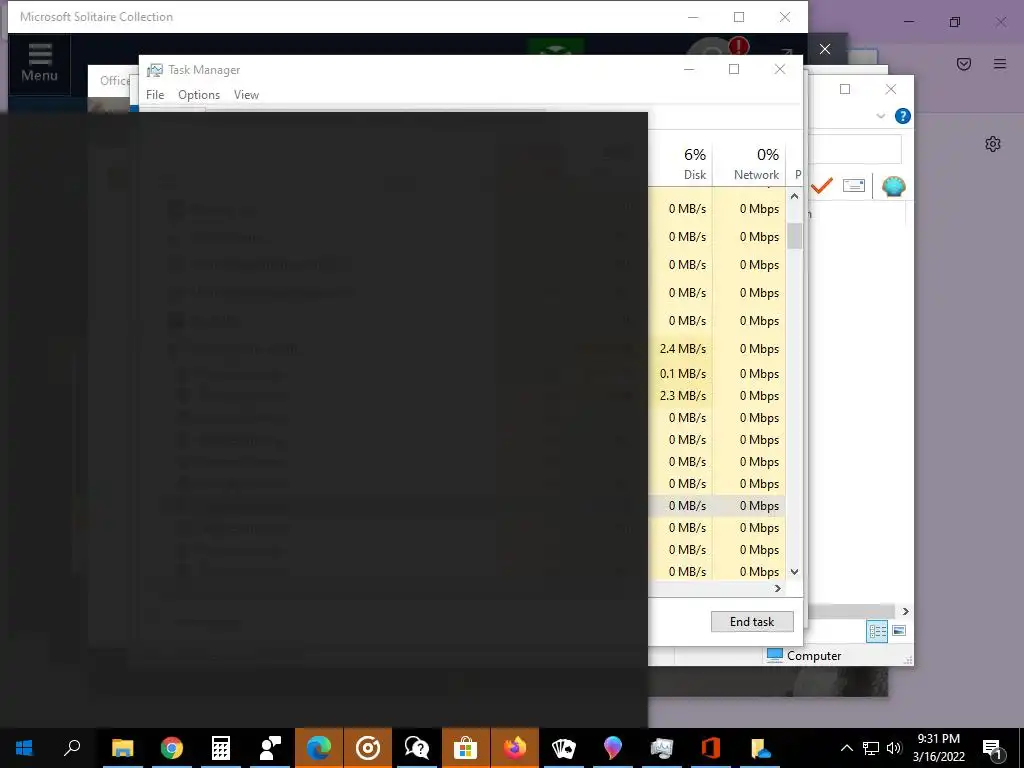The height and width of the screenshot is (768, 1024).
Task: Switch File Explorer to details view
Action: 877,631
